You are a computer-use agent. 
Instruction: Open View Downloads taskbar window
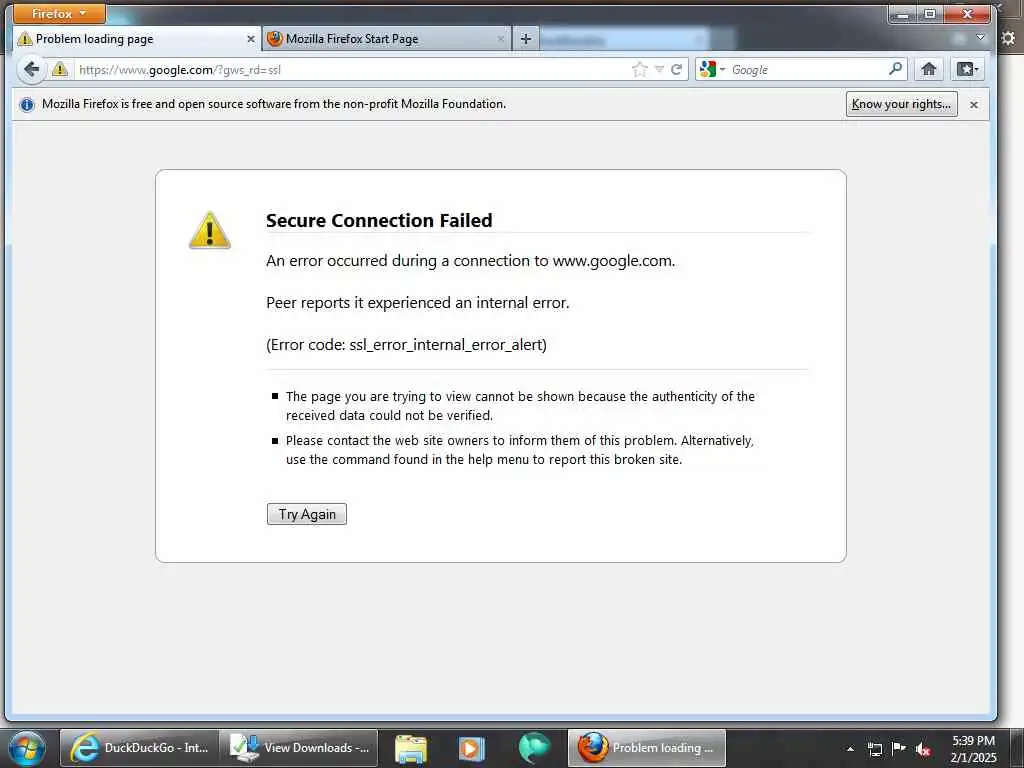298,748
